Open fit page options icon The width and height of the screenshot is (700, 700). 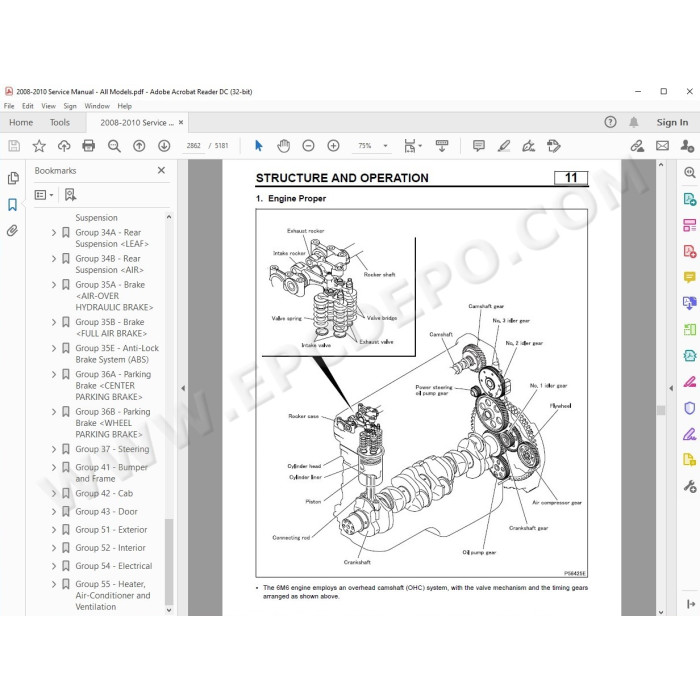point(412,146)
